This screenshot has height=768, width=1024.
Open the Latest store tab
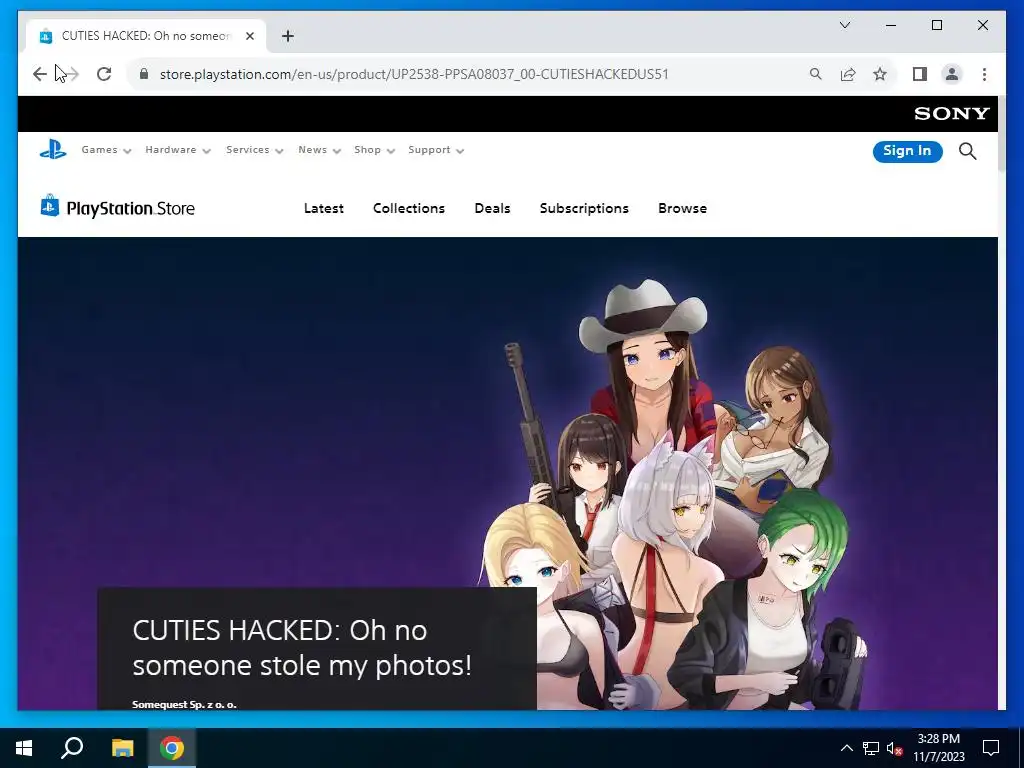coord(323,208)
